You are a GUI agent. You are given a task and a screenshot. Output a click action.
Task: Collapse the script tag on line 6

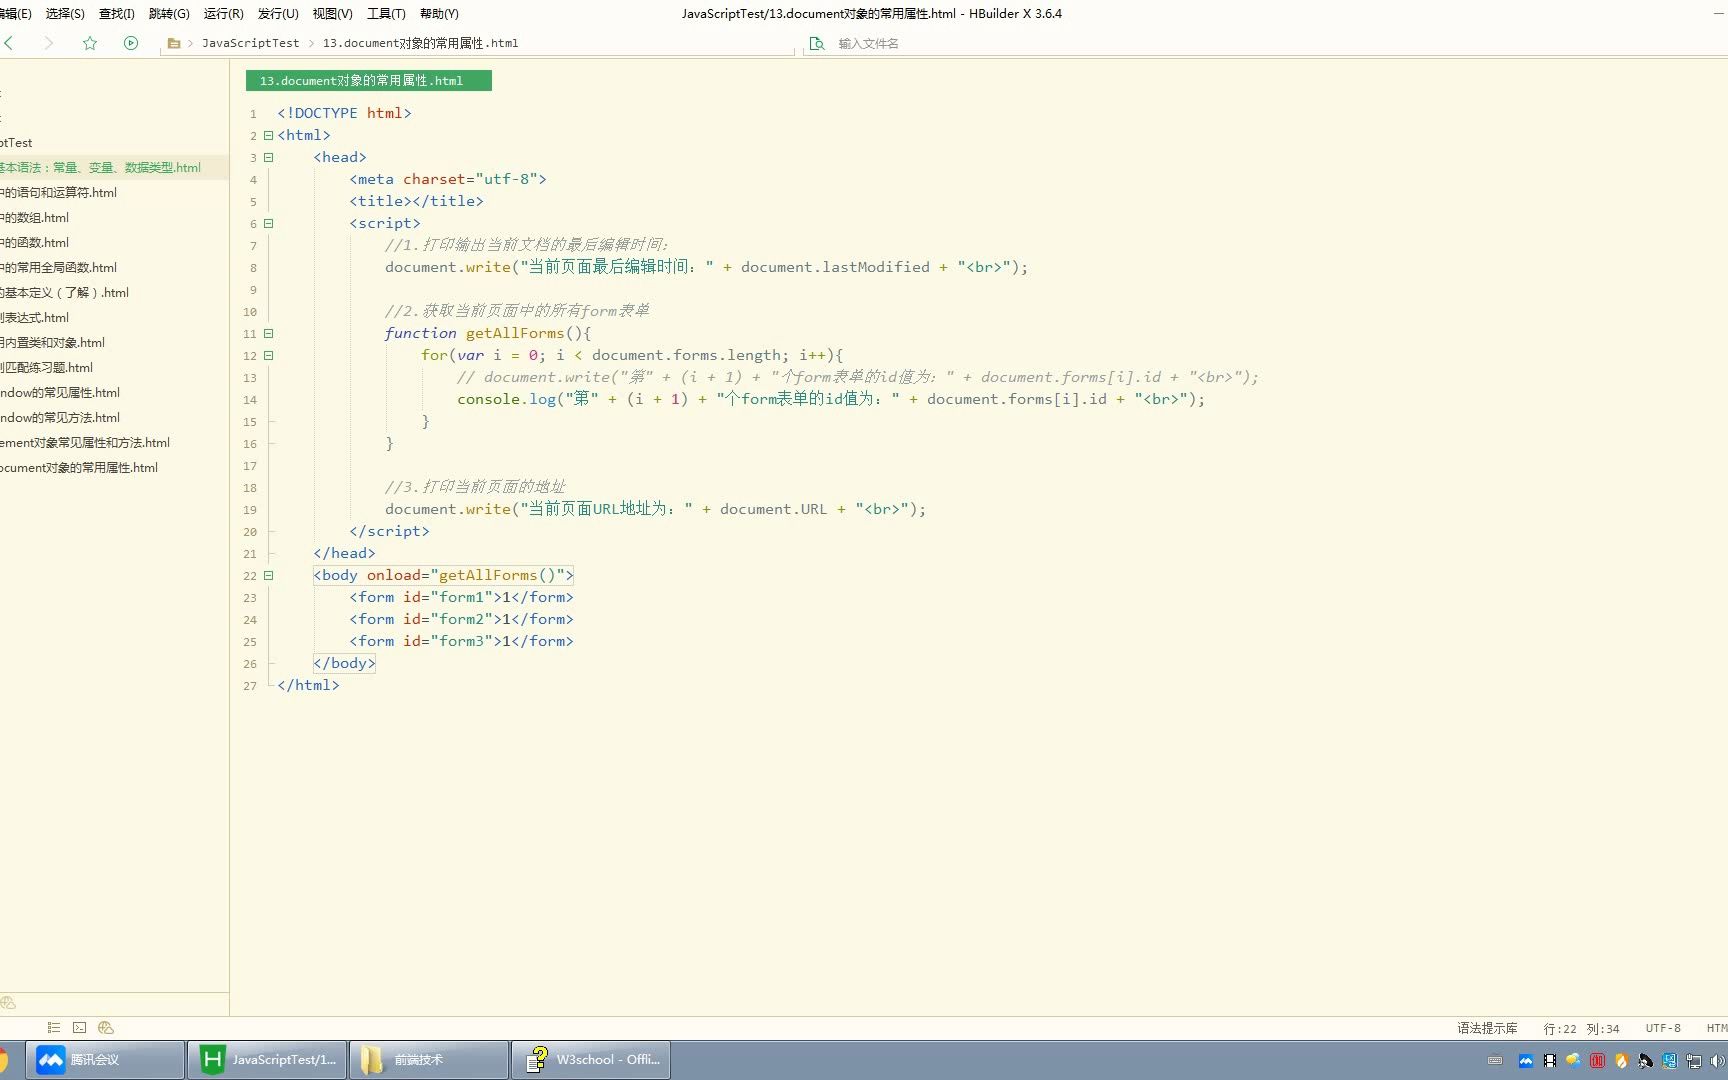(x=268, y=223)
